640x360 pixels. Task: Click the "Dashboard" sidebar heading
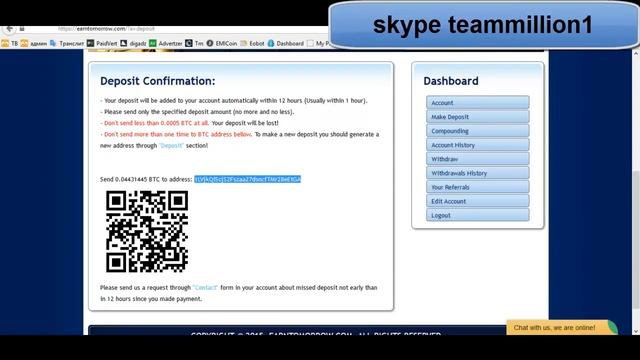point(451,81)
